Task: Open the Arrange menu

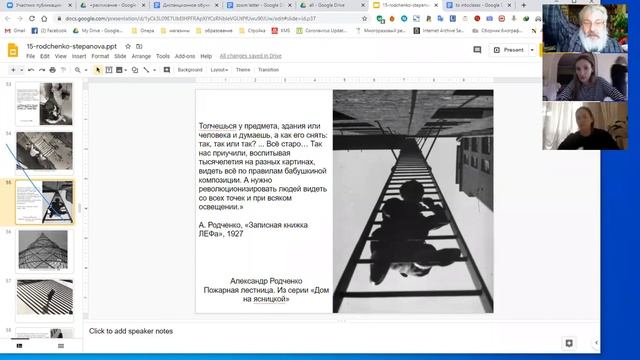Action: pos(141,56)
